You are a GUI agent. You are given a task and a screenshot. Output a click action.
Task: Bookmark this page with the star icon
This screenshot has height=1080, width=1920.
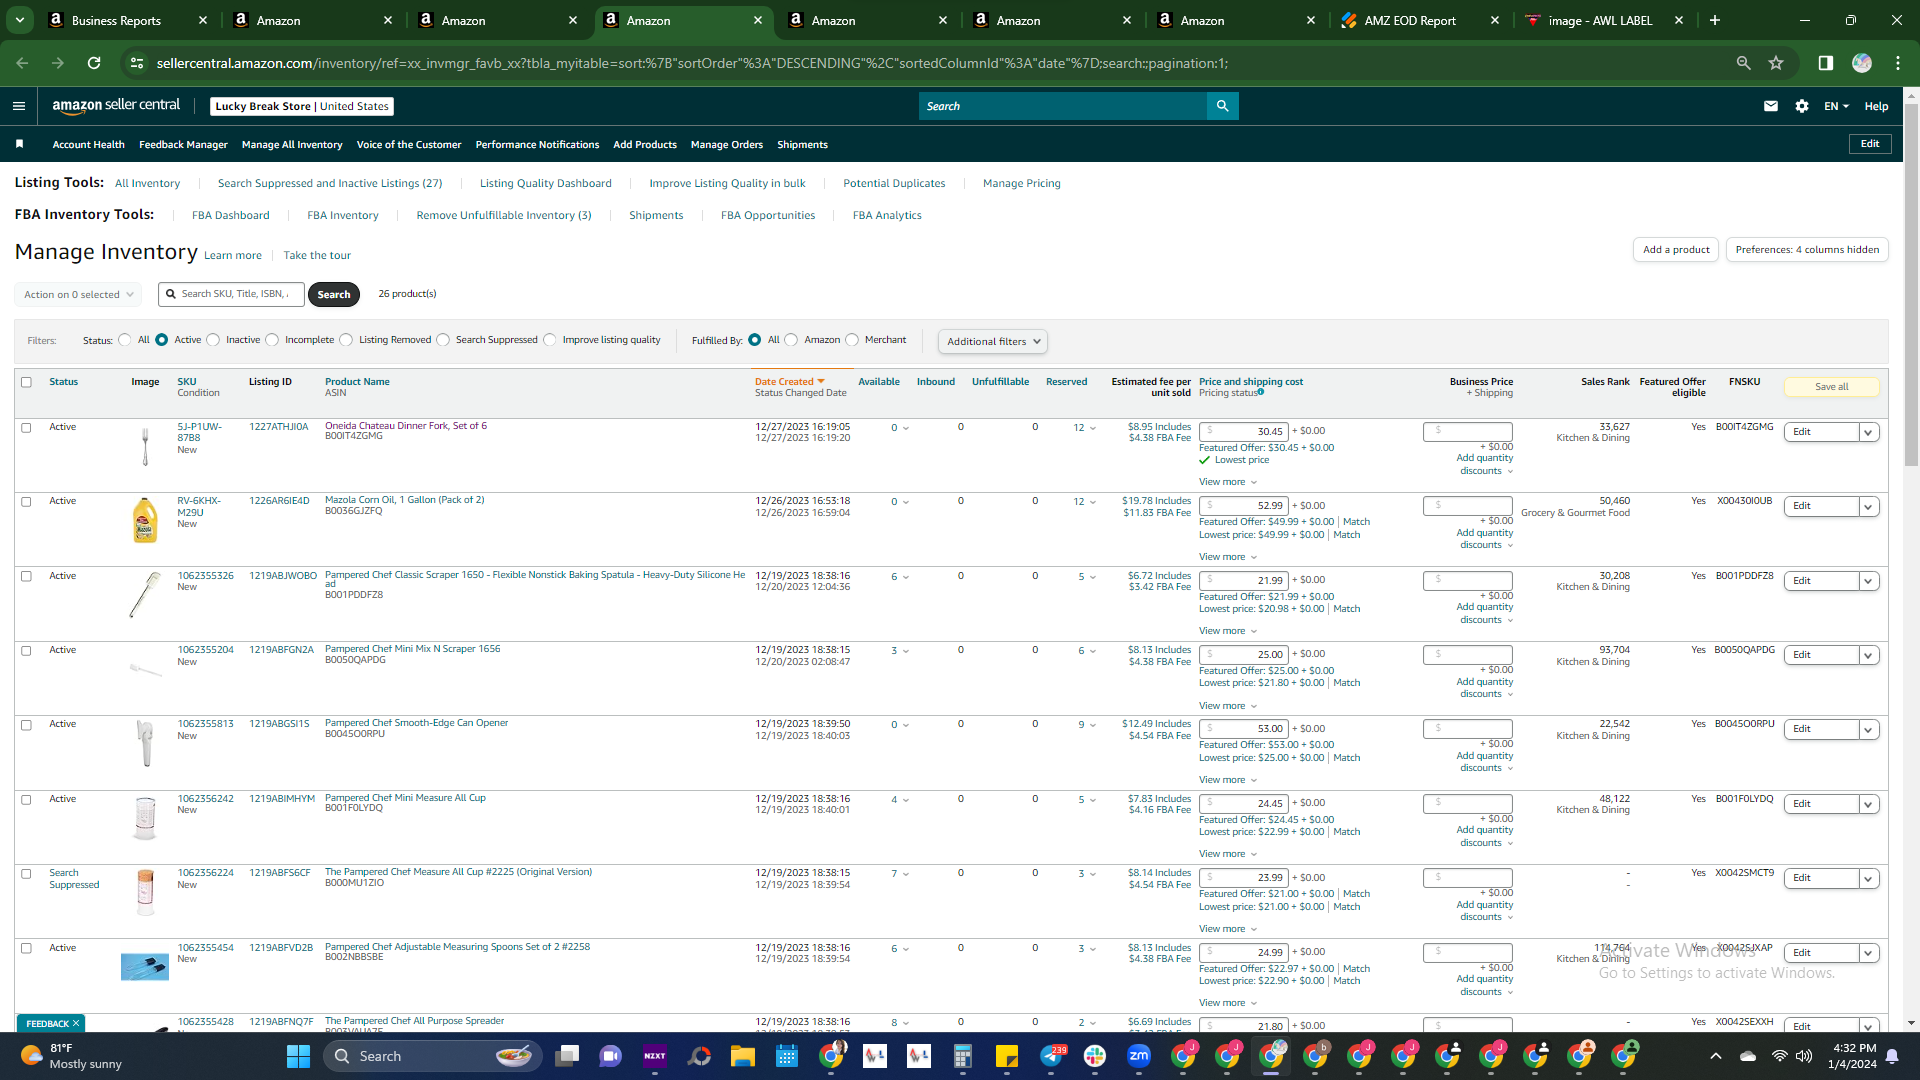tap(1776, 63)
